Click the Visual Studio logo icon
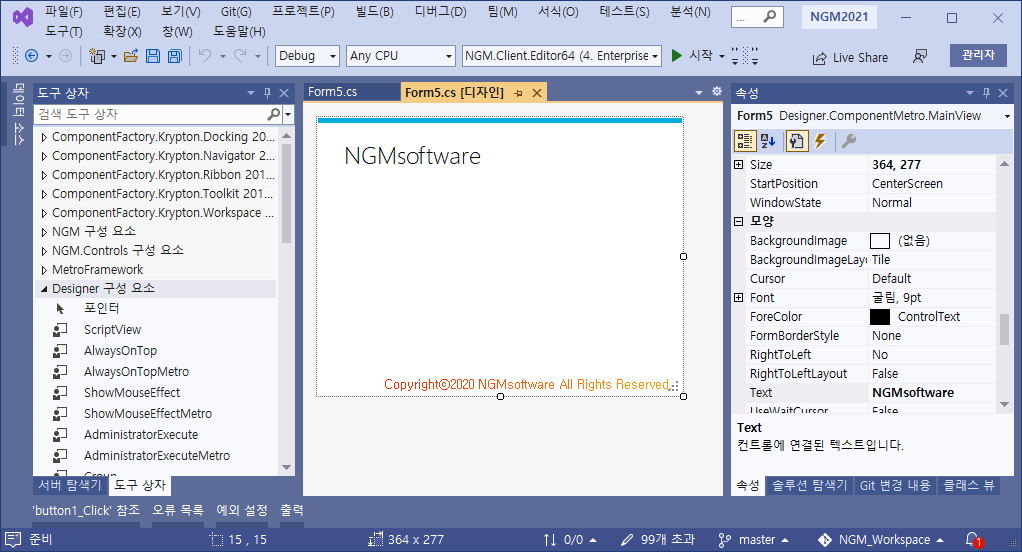Viewport: 1022px width, 552px height. click(23, 17)
